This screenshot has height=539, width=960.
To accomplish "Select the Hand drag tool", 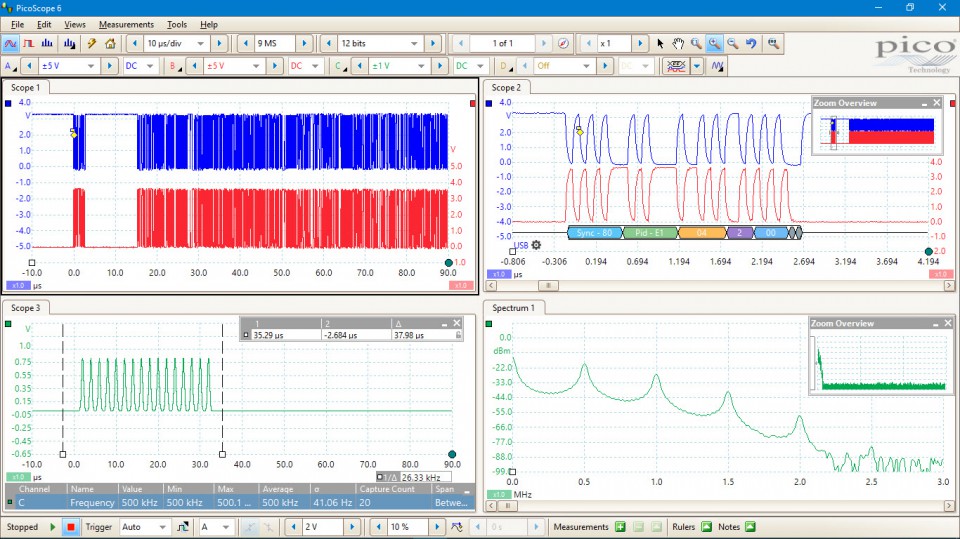I will pyautogui.click(x=678, y=44).
